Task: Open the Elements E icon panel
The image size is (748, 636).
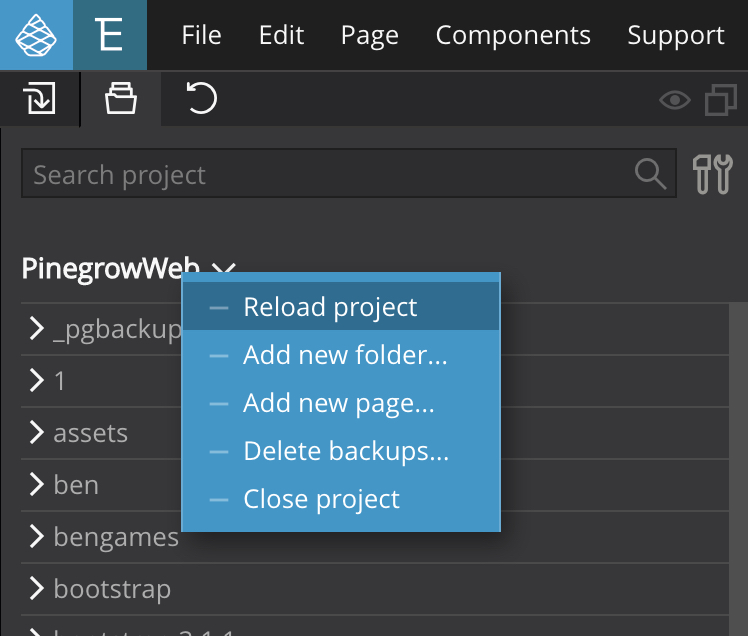Action: pyautogui.click(x=110, y=35)
